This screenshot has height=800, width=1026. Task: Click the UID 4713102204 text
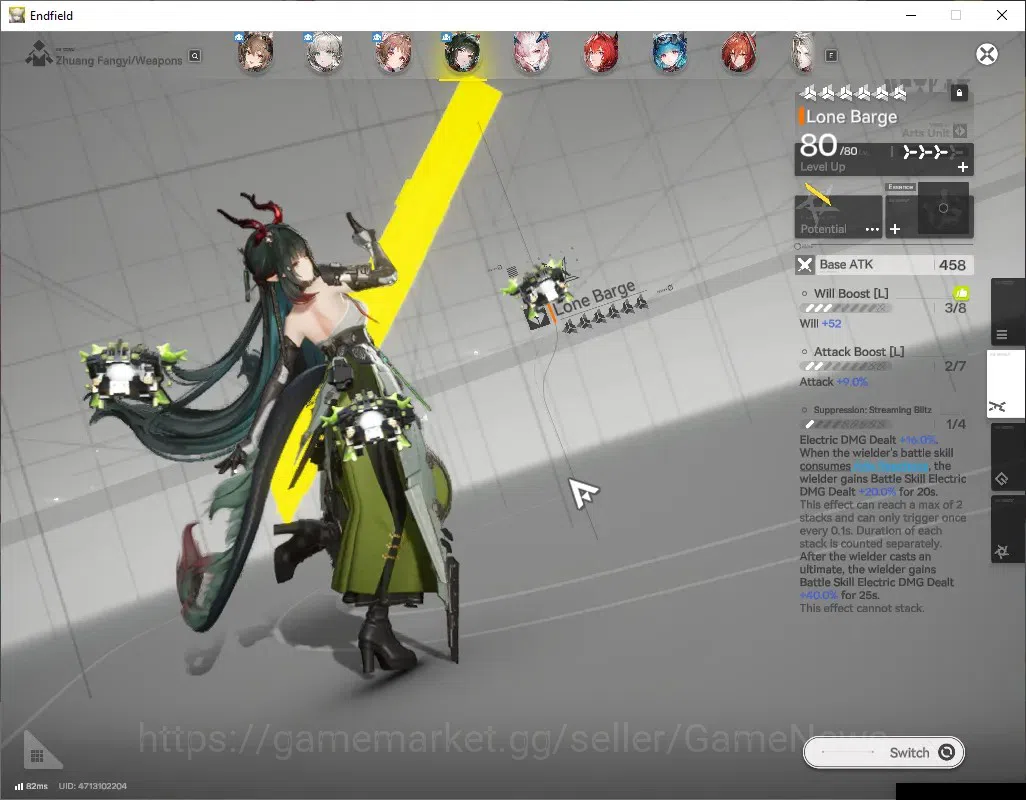point(92,786)
